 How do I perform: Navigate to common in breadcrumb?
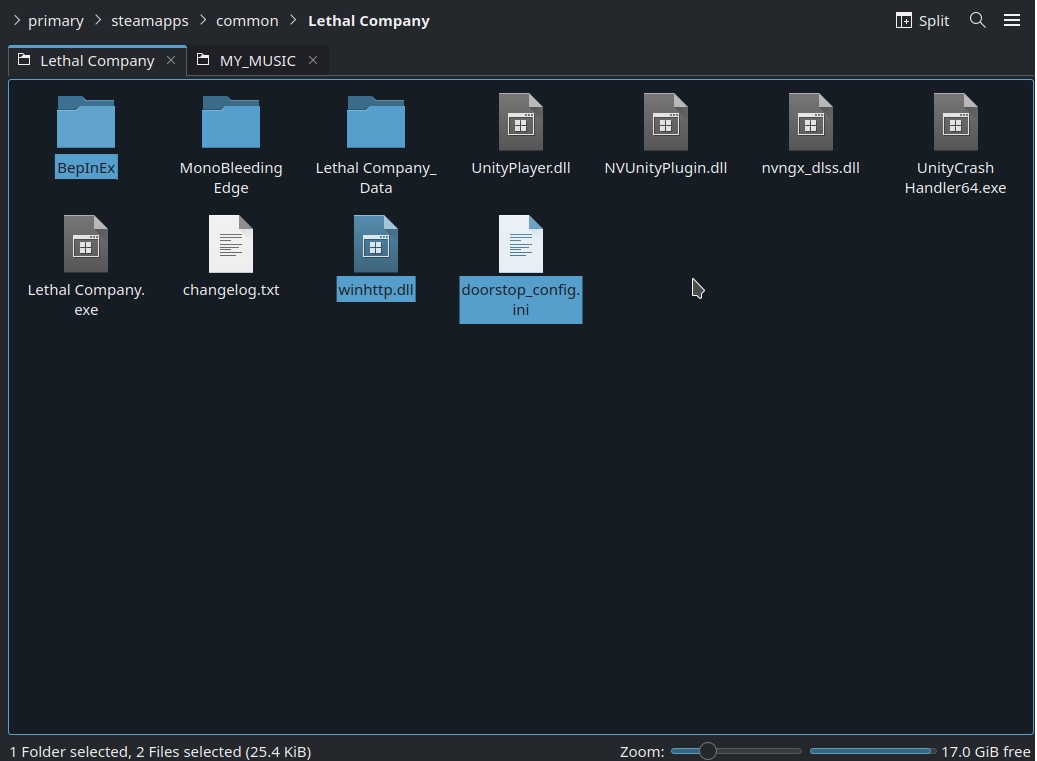(247, 20)
